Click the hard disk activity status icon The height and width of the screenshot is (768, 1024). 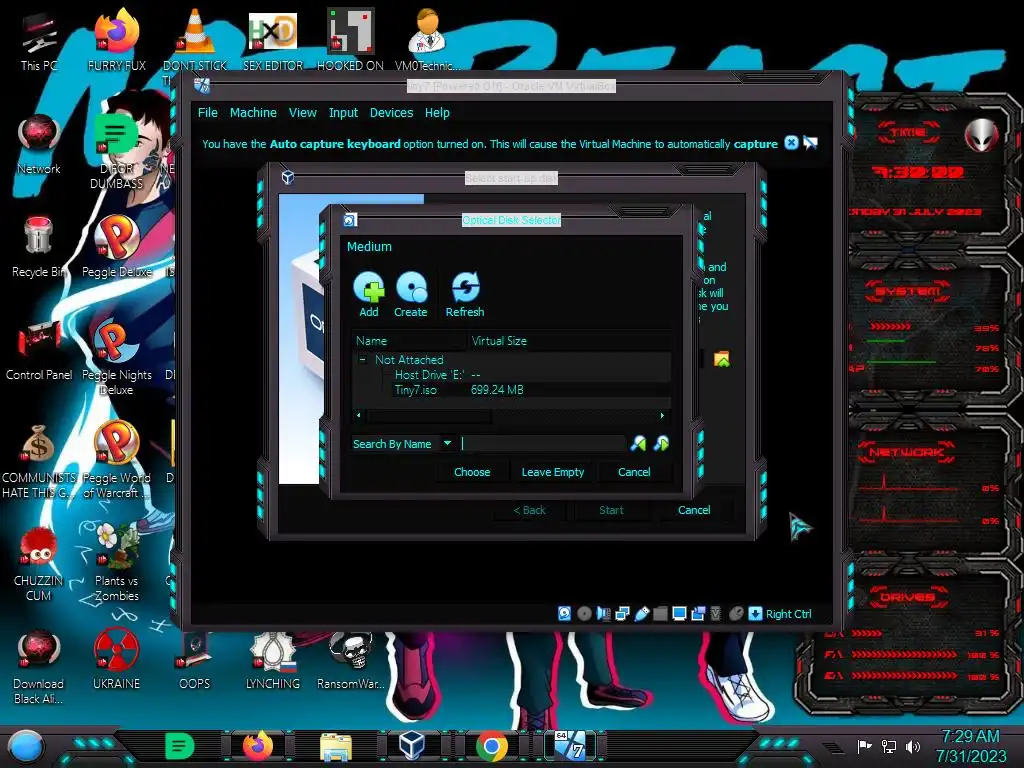point(565,613)
